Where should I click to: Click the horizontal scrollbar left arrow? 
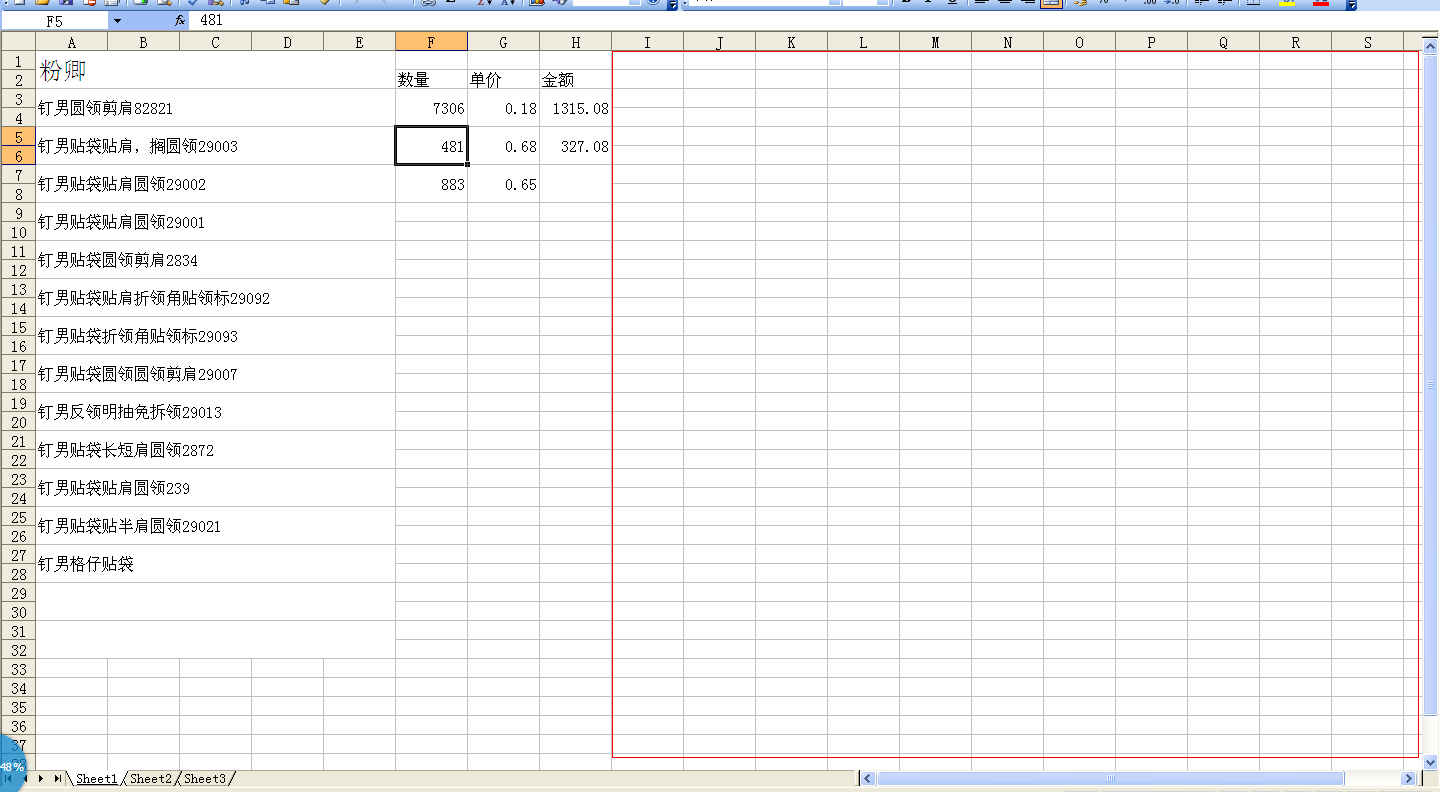(x=867, y=778)
